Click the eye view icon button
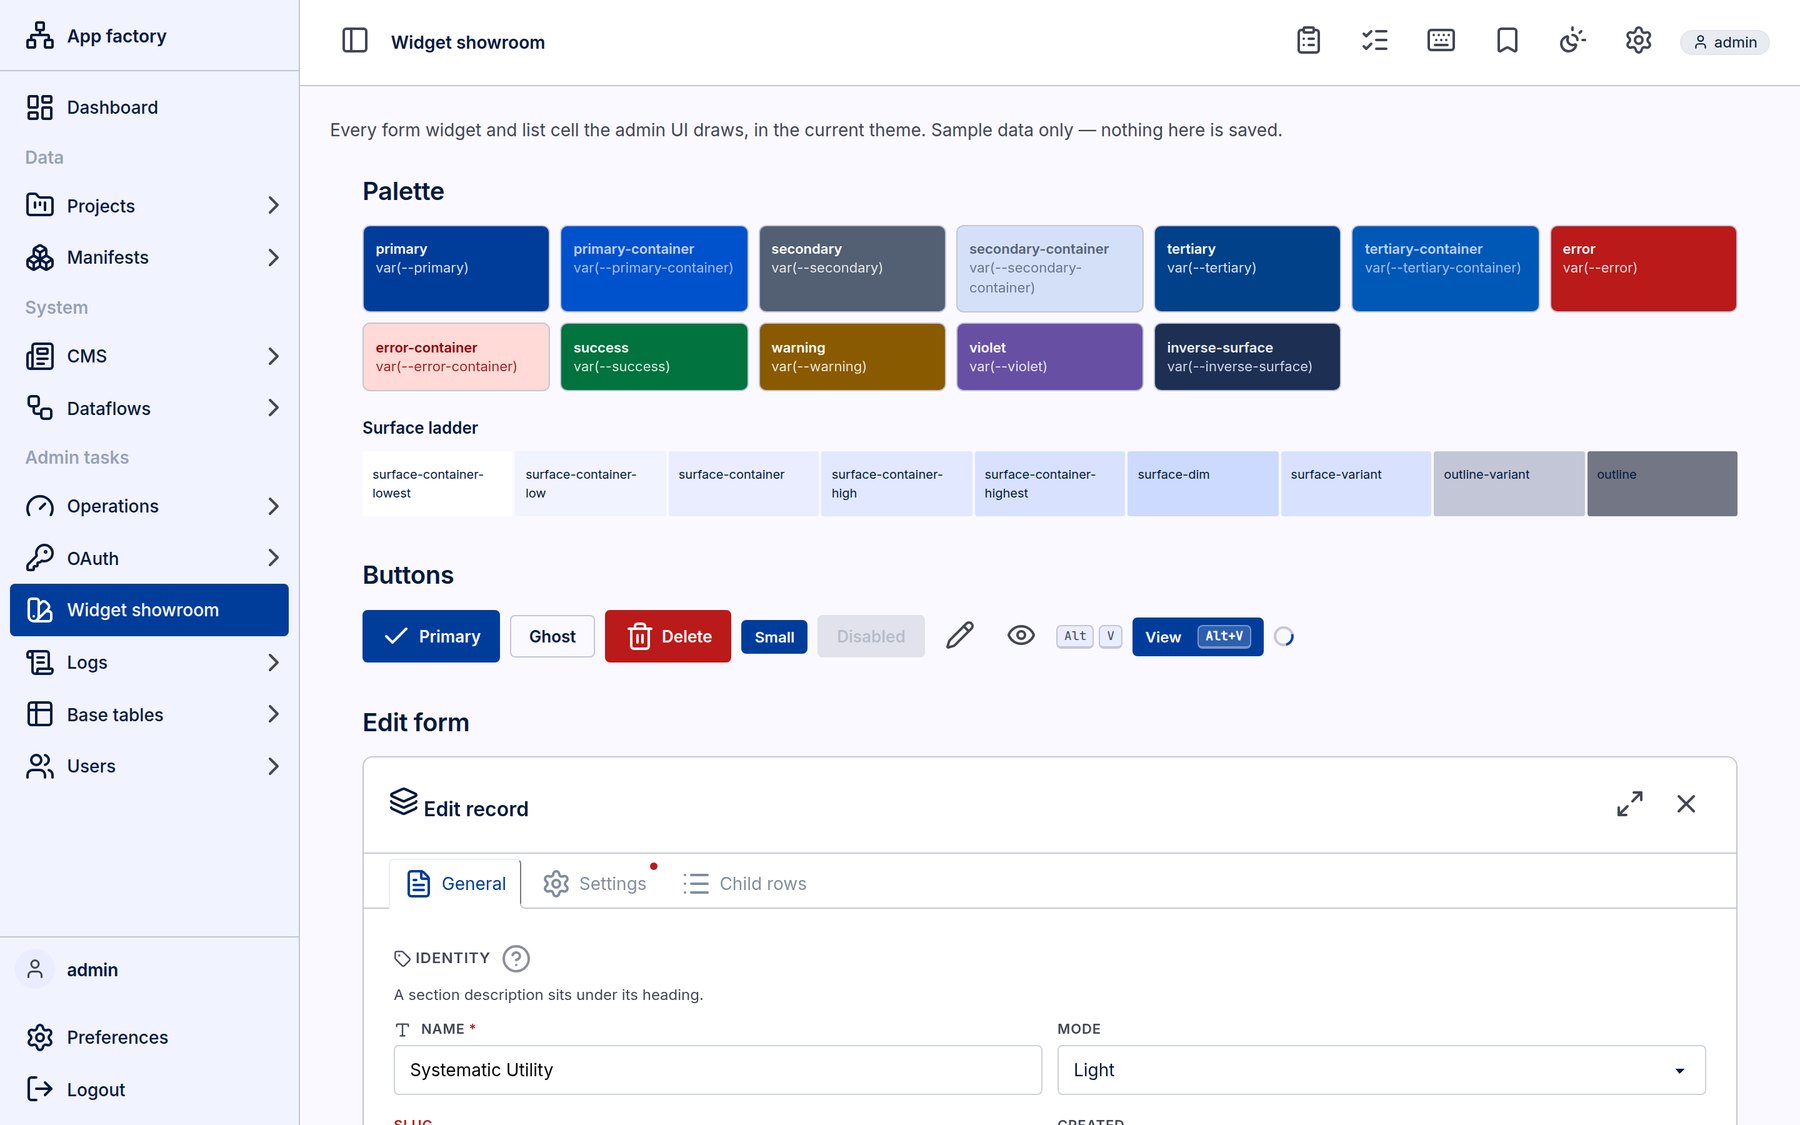This screenshot has width=1800, height=1125. [1021, 636]
